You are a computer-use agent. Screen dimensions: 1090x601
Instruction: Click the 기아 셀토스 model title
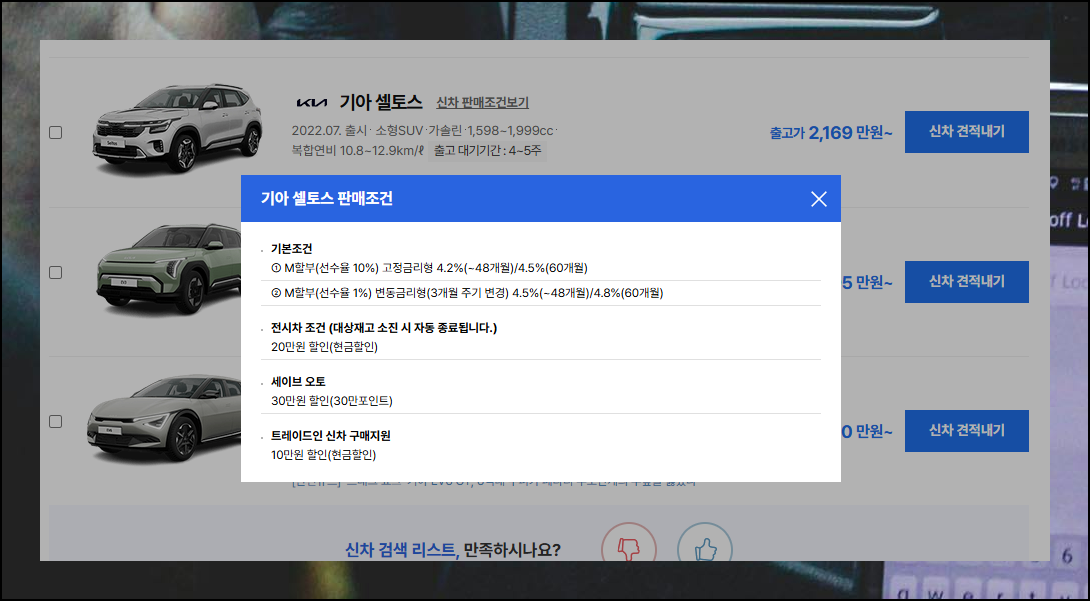coord(380,102)
